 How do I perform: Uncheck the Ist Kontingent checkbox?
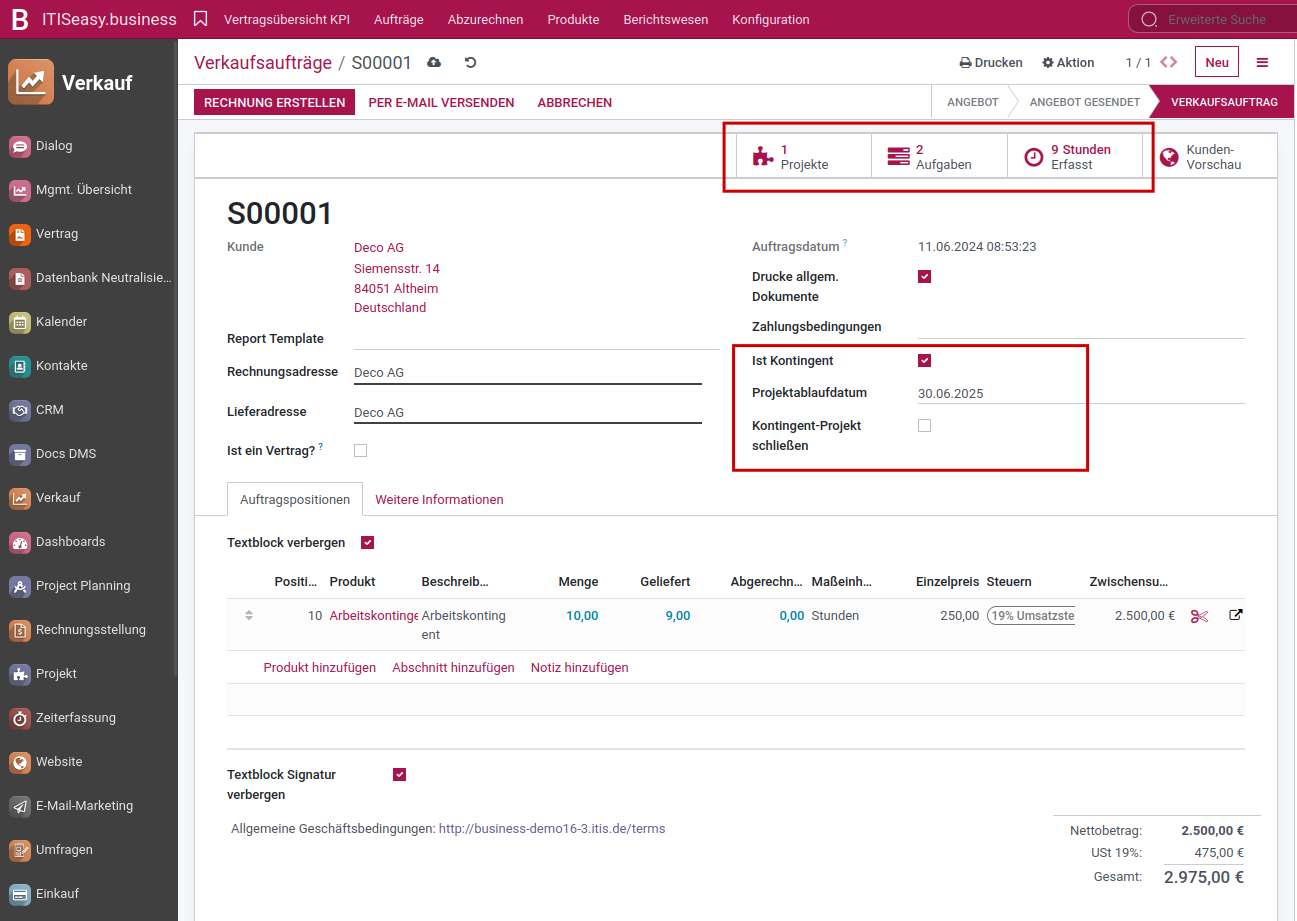point(924,361)
